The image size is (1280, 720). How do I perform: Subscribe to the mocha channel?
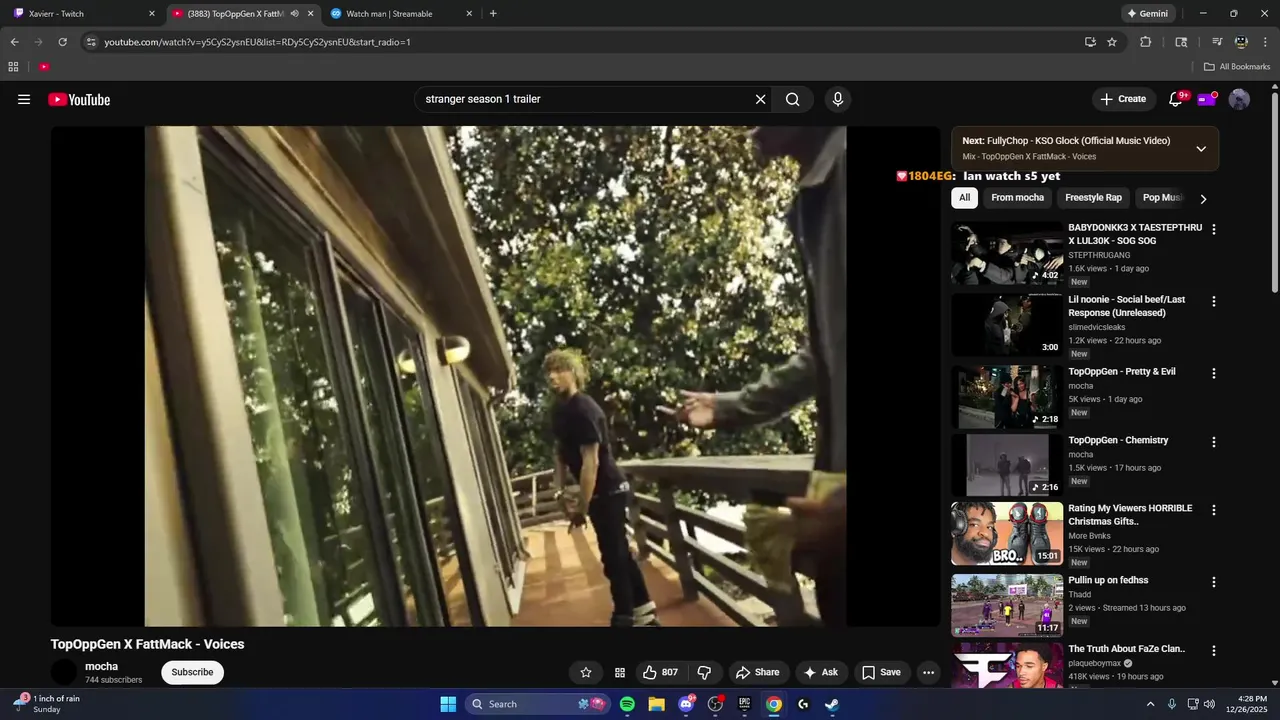[192, 672]
